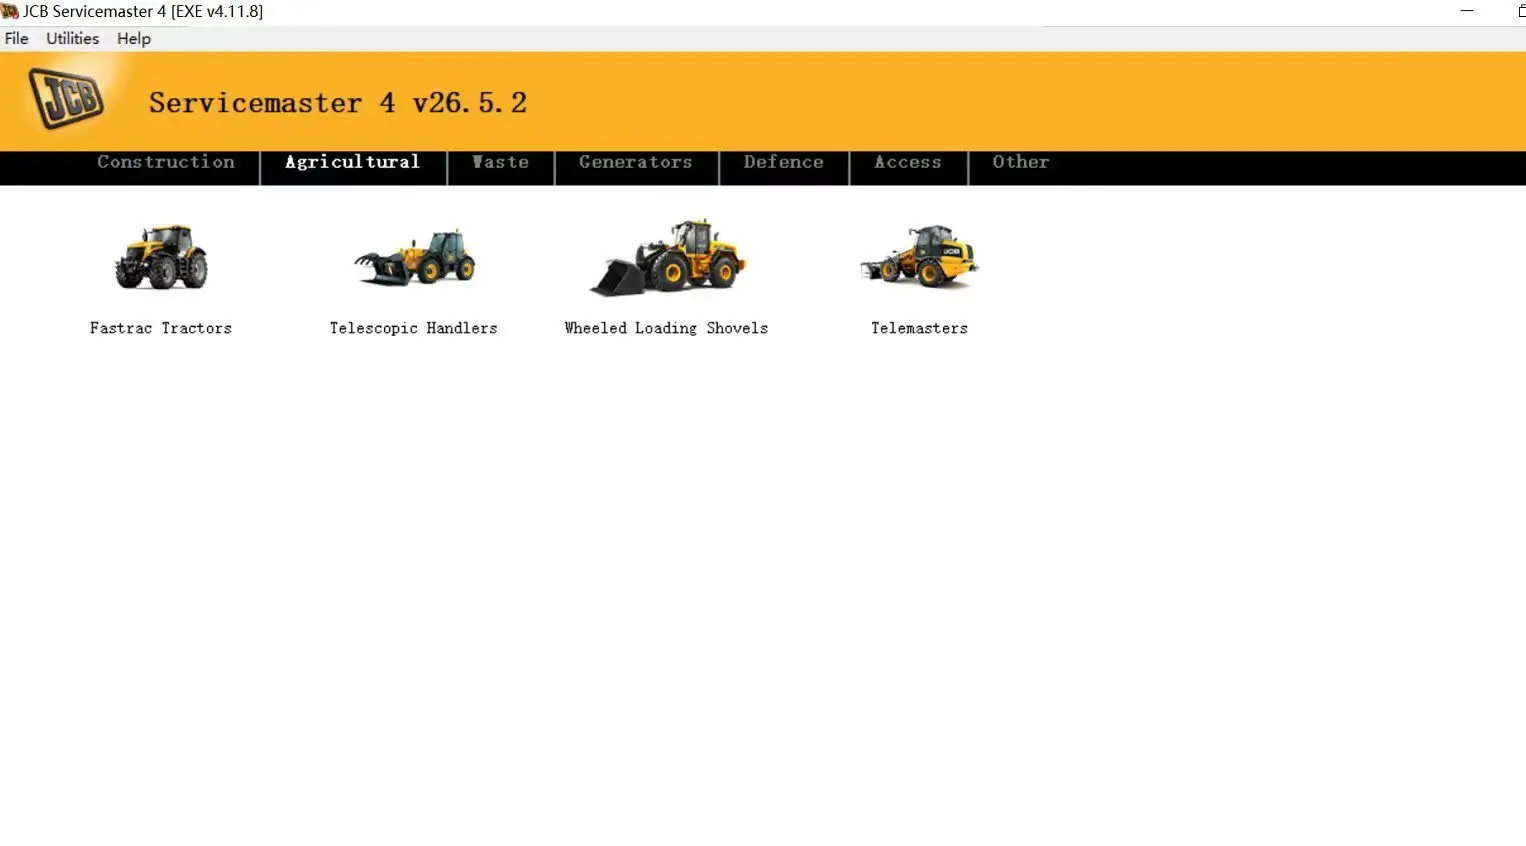Open the File menu
The height and width of the screenshot is (846, 1526).
[x=17, y=39]
